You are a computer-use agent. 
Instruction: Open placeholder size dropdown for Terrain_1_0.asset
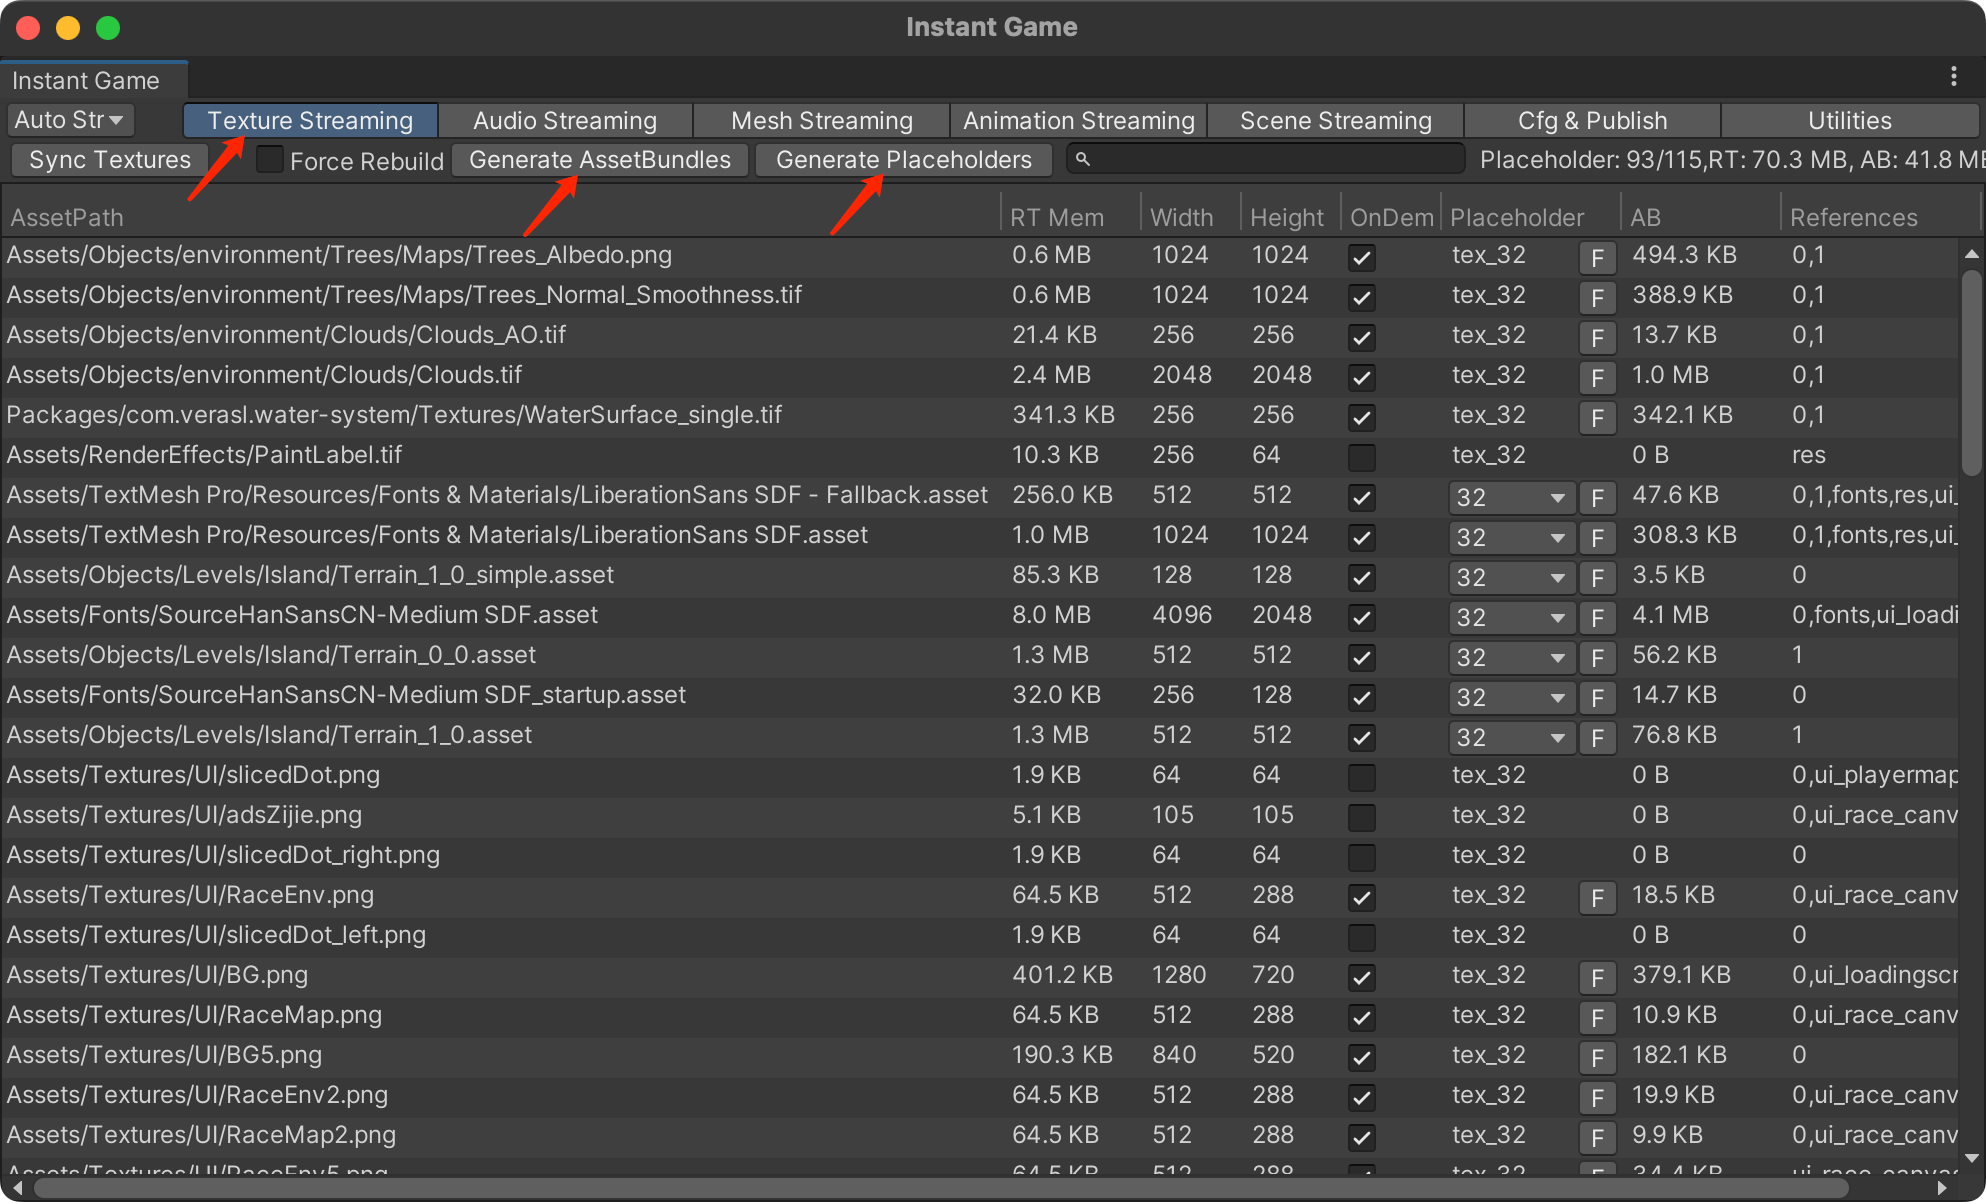click(x=1511, y=737)
